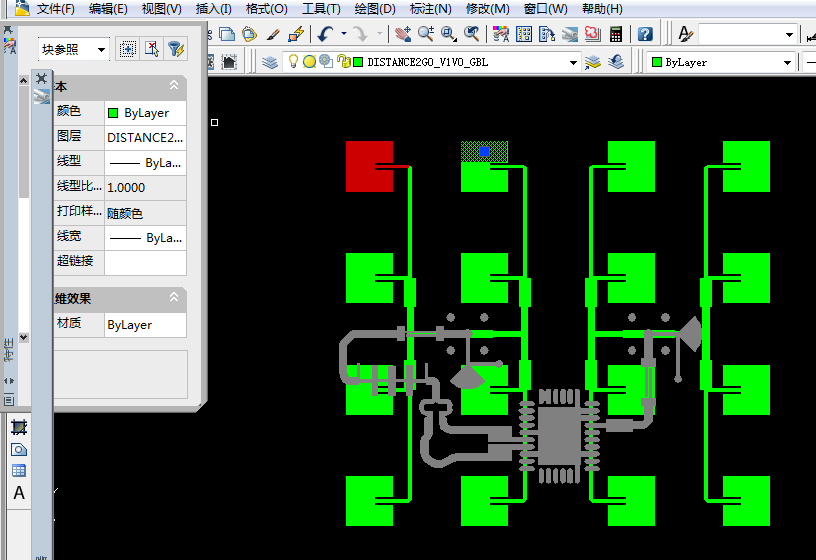Click the Undo arrow icon

pos(326,34)
